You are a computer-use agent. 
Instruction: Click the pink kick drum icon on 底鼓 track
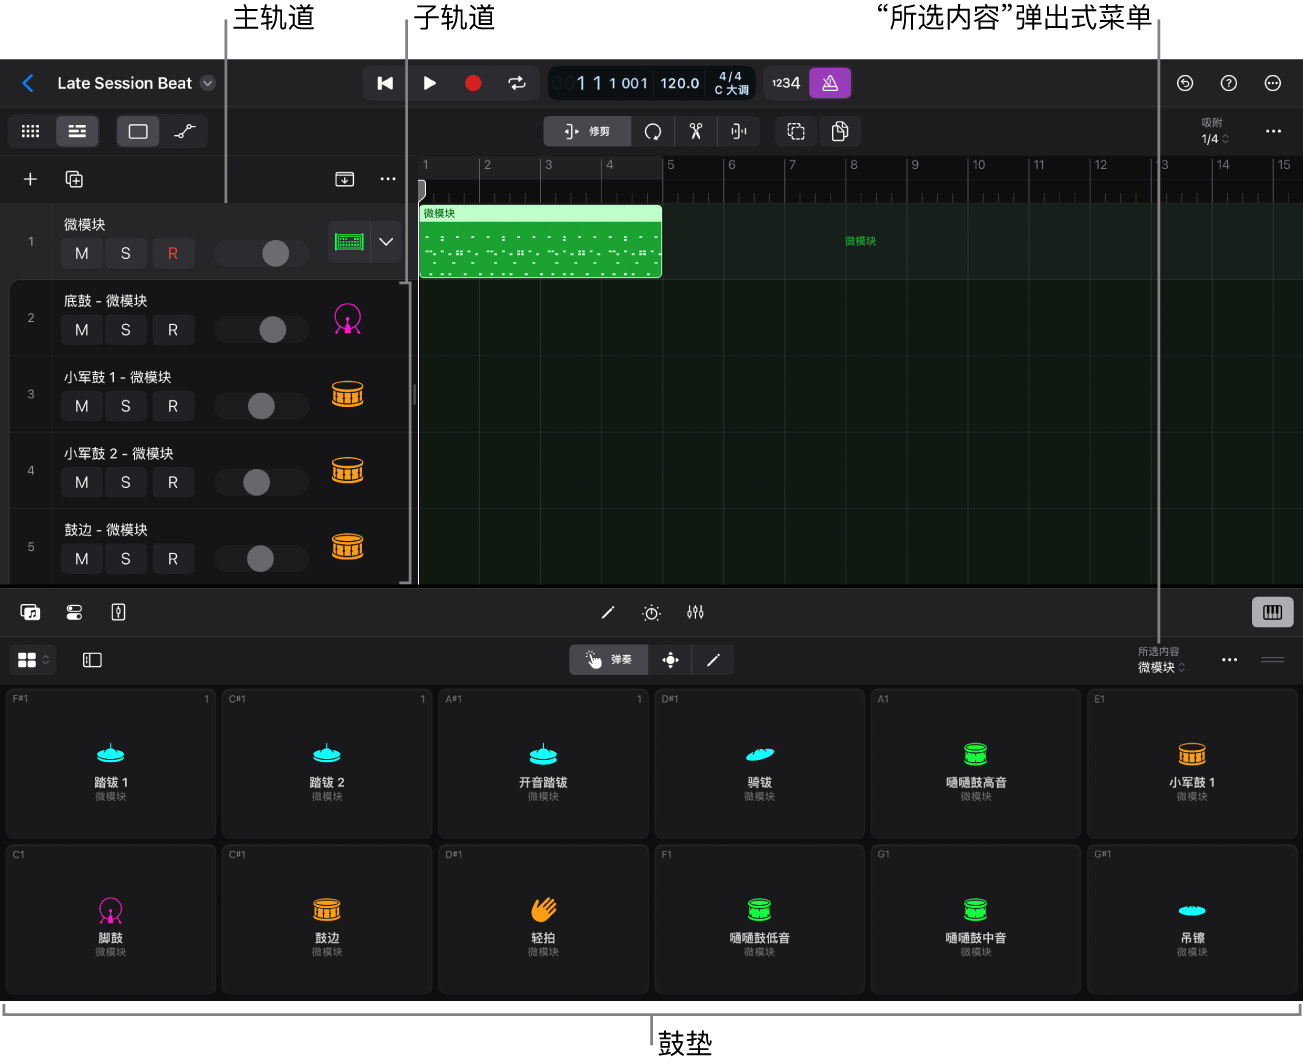[348, 318]
